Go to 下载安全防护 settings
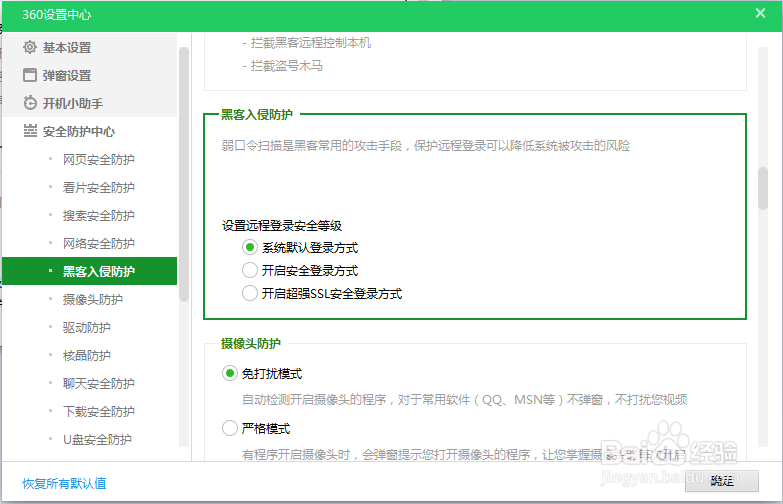 coord(98,411)
